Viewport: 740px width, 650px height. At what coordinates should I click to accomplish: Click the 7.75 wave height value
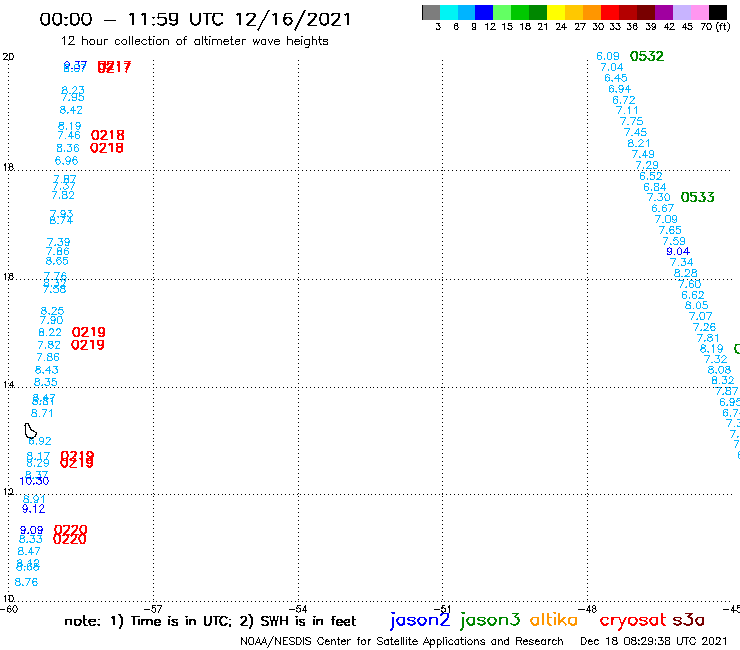coord(631,121)
